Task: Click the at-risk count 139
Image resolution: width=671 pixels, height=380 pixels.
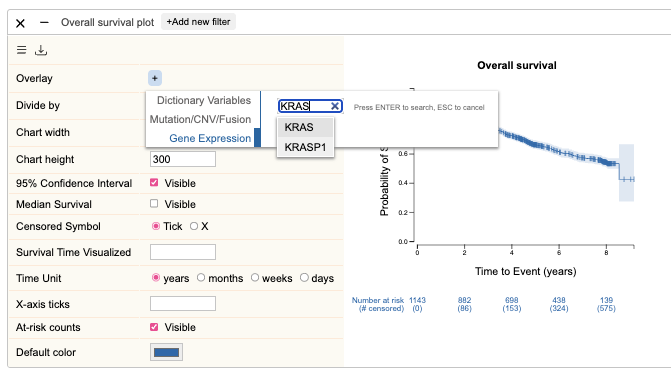Action: pos(606,300)
